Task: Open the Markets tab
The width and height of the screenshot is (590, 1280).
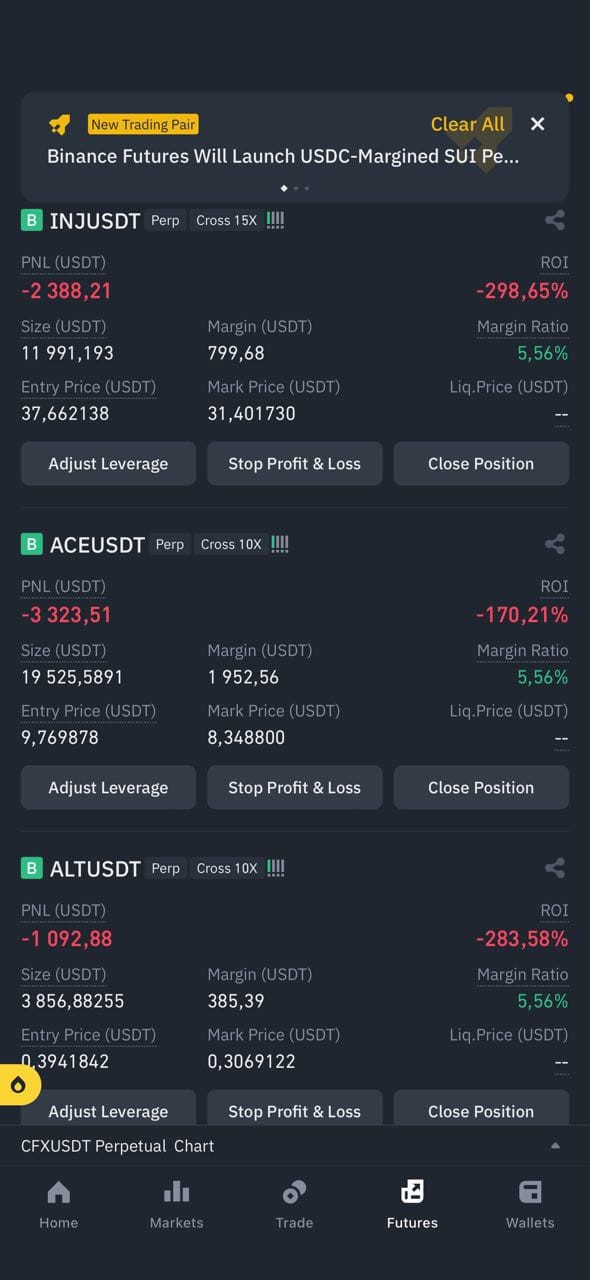Action: click(x=176, y=1205)
